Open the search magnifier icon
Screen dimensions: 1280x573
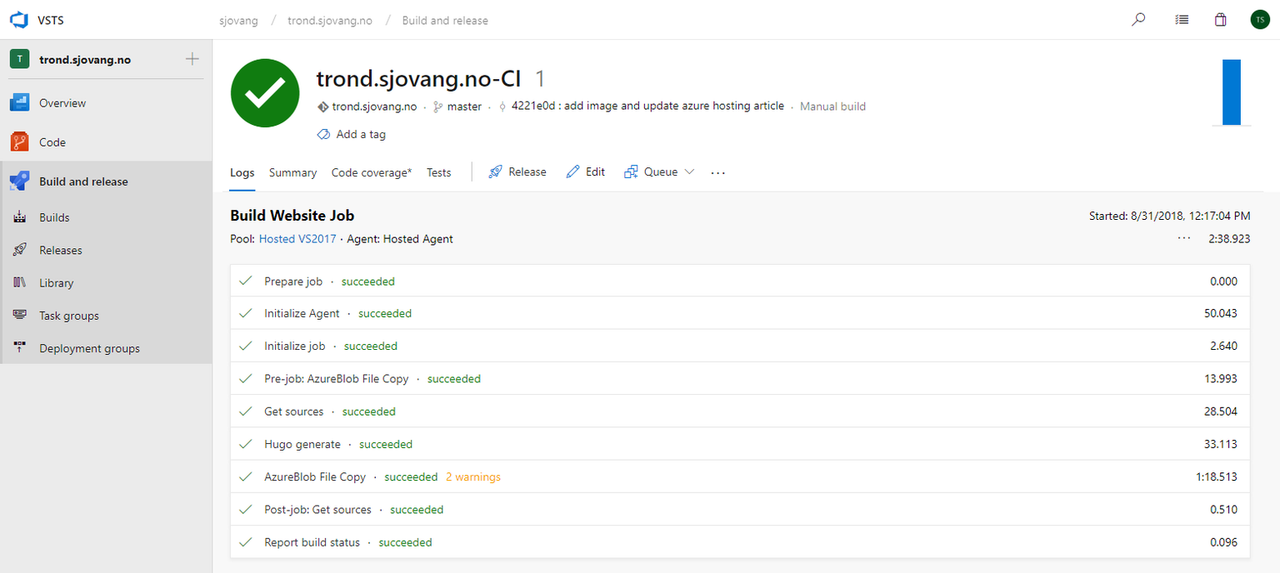point(1138,19)
